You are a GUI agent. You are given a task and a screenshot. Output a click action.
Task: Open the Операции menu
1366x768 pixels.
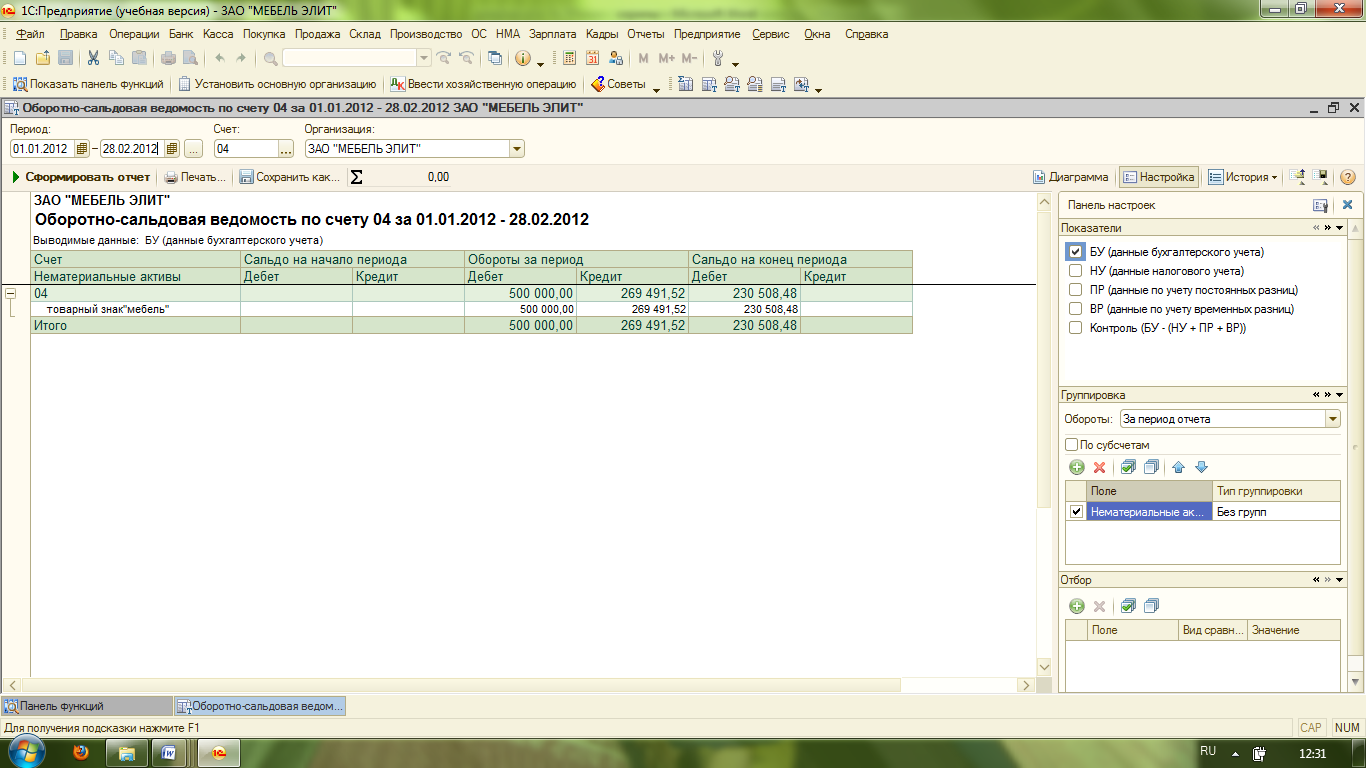(134, 34)
